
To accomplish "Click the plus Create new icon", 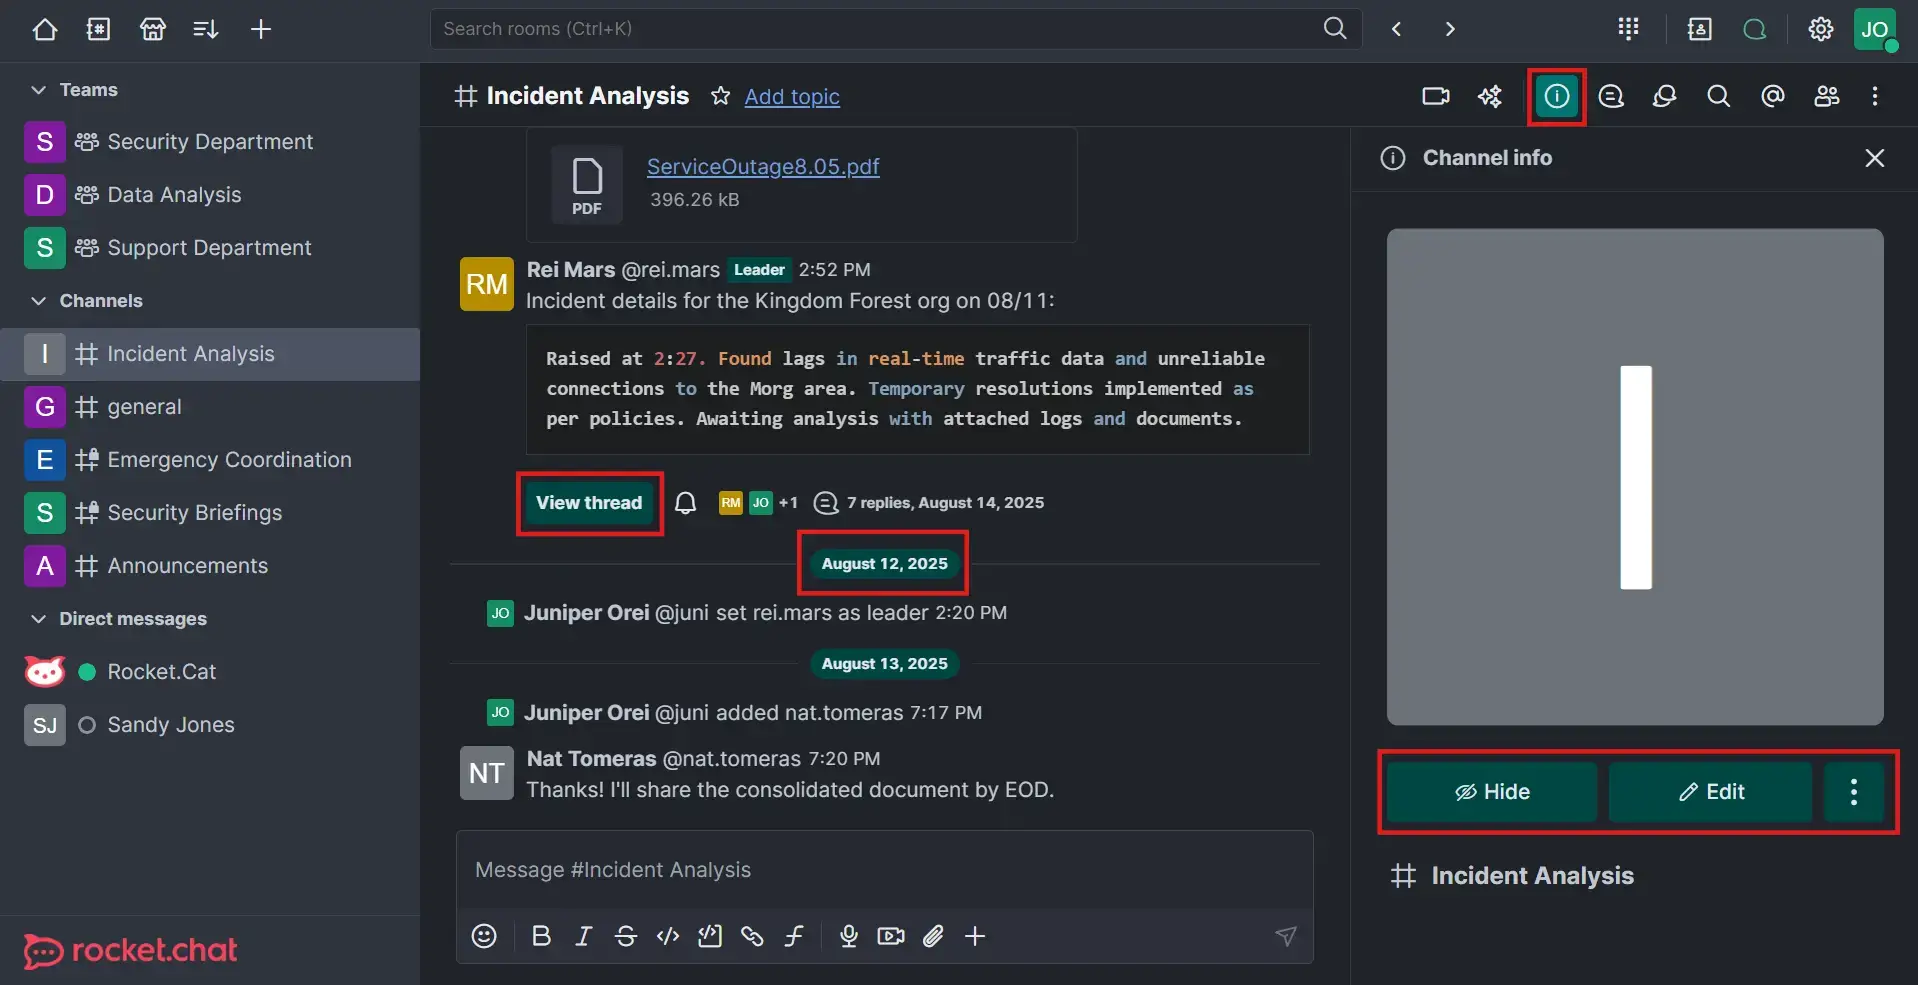I will click(261, 29).
